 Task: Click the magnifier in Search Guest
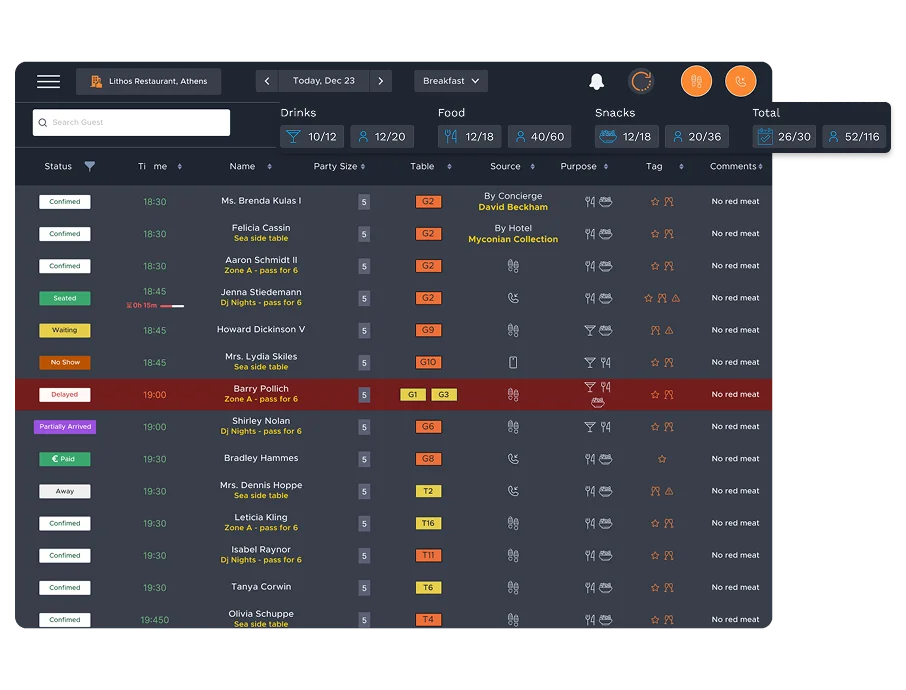(x=43, y=123)
